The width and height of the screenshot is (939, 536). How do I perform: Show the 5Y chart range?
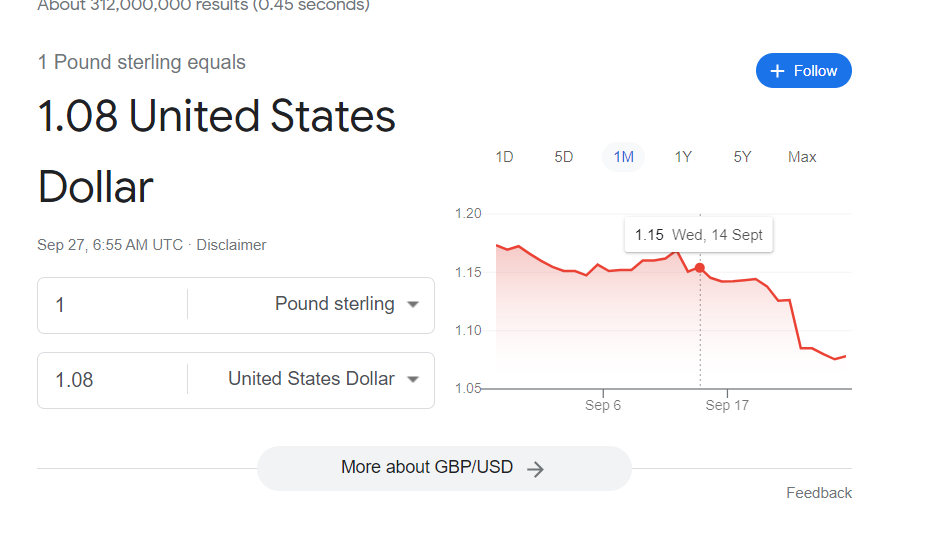[742, 157]
